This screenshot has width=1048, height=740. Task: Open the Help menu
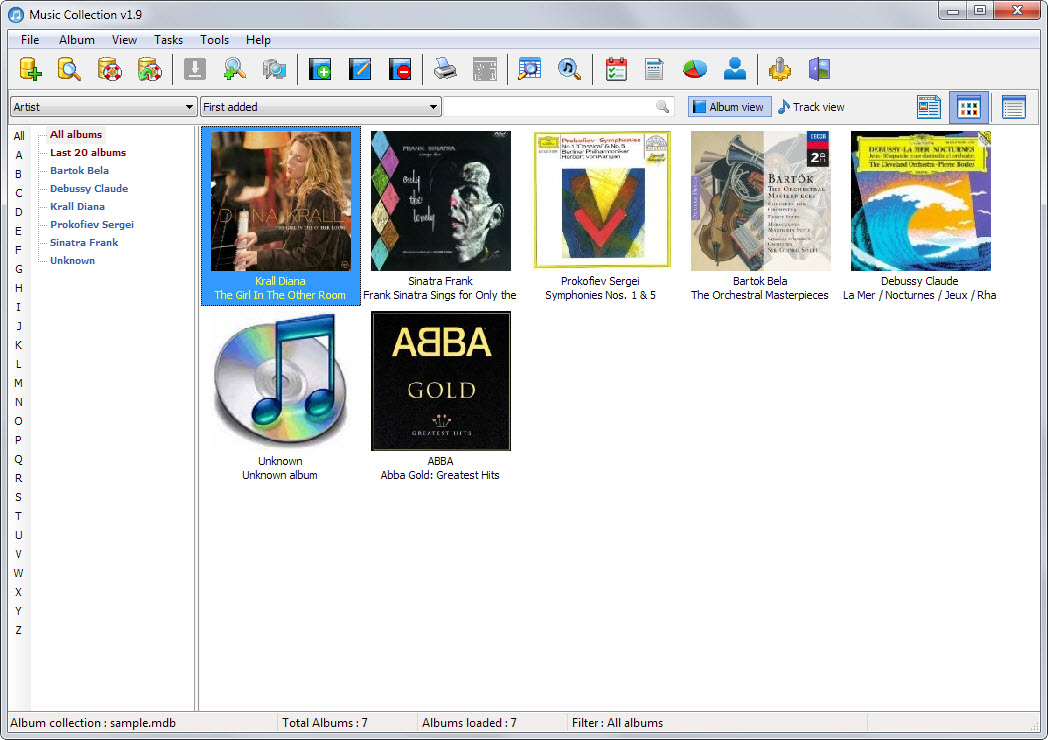(258, 40)
